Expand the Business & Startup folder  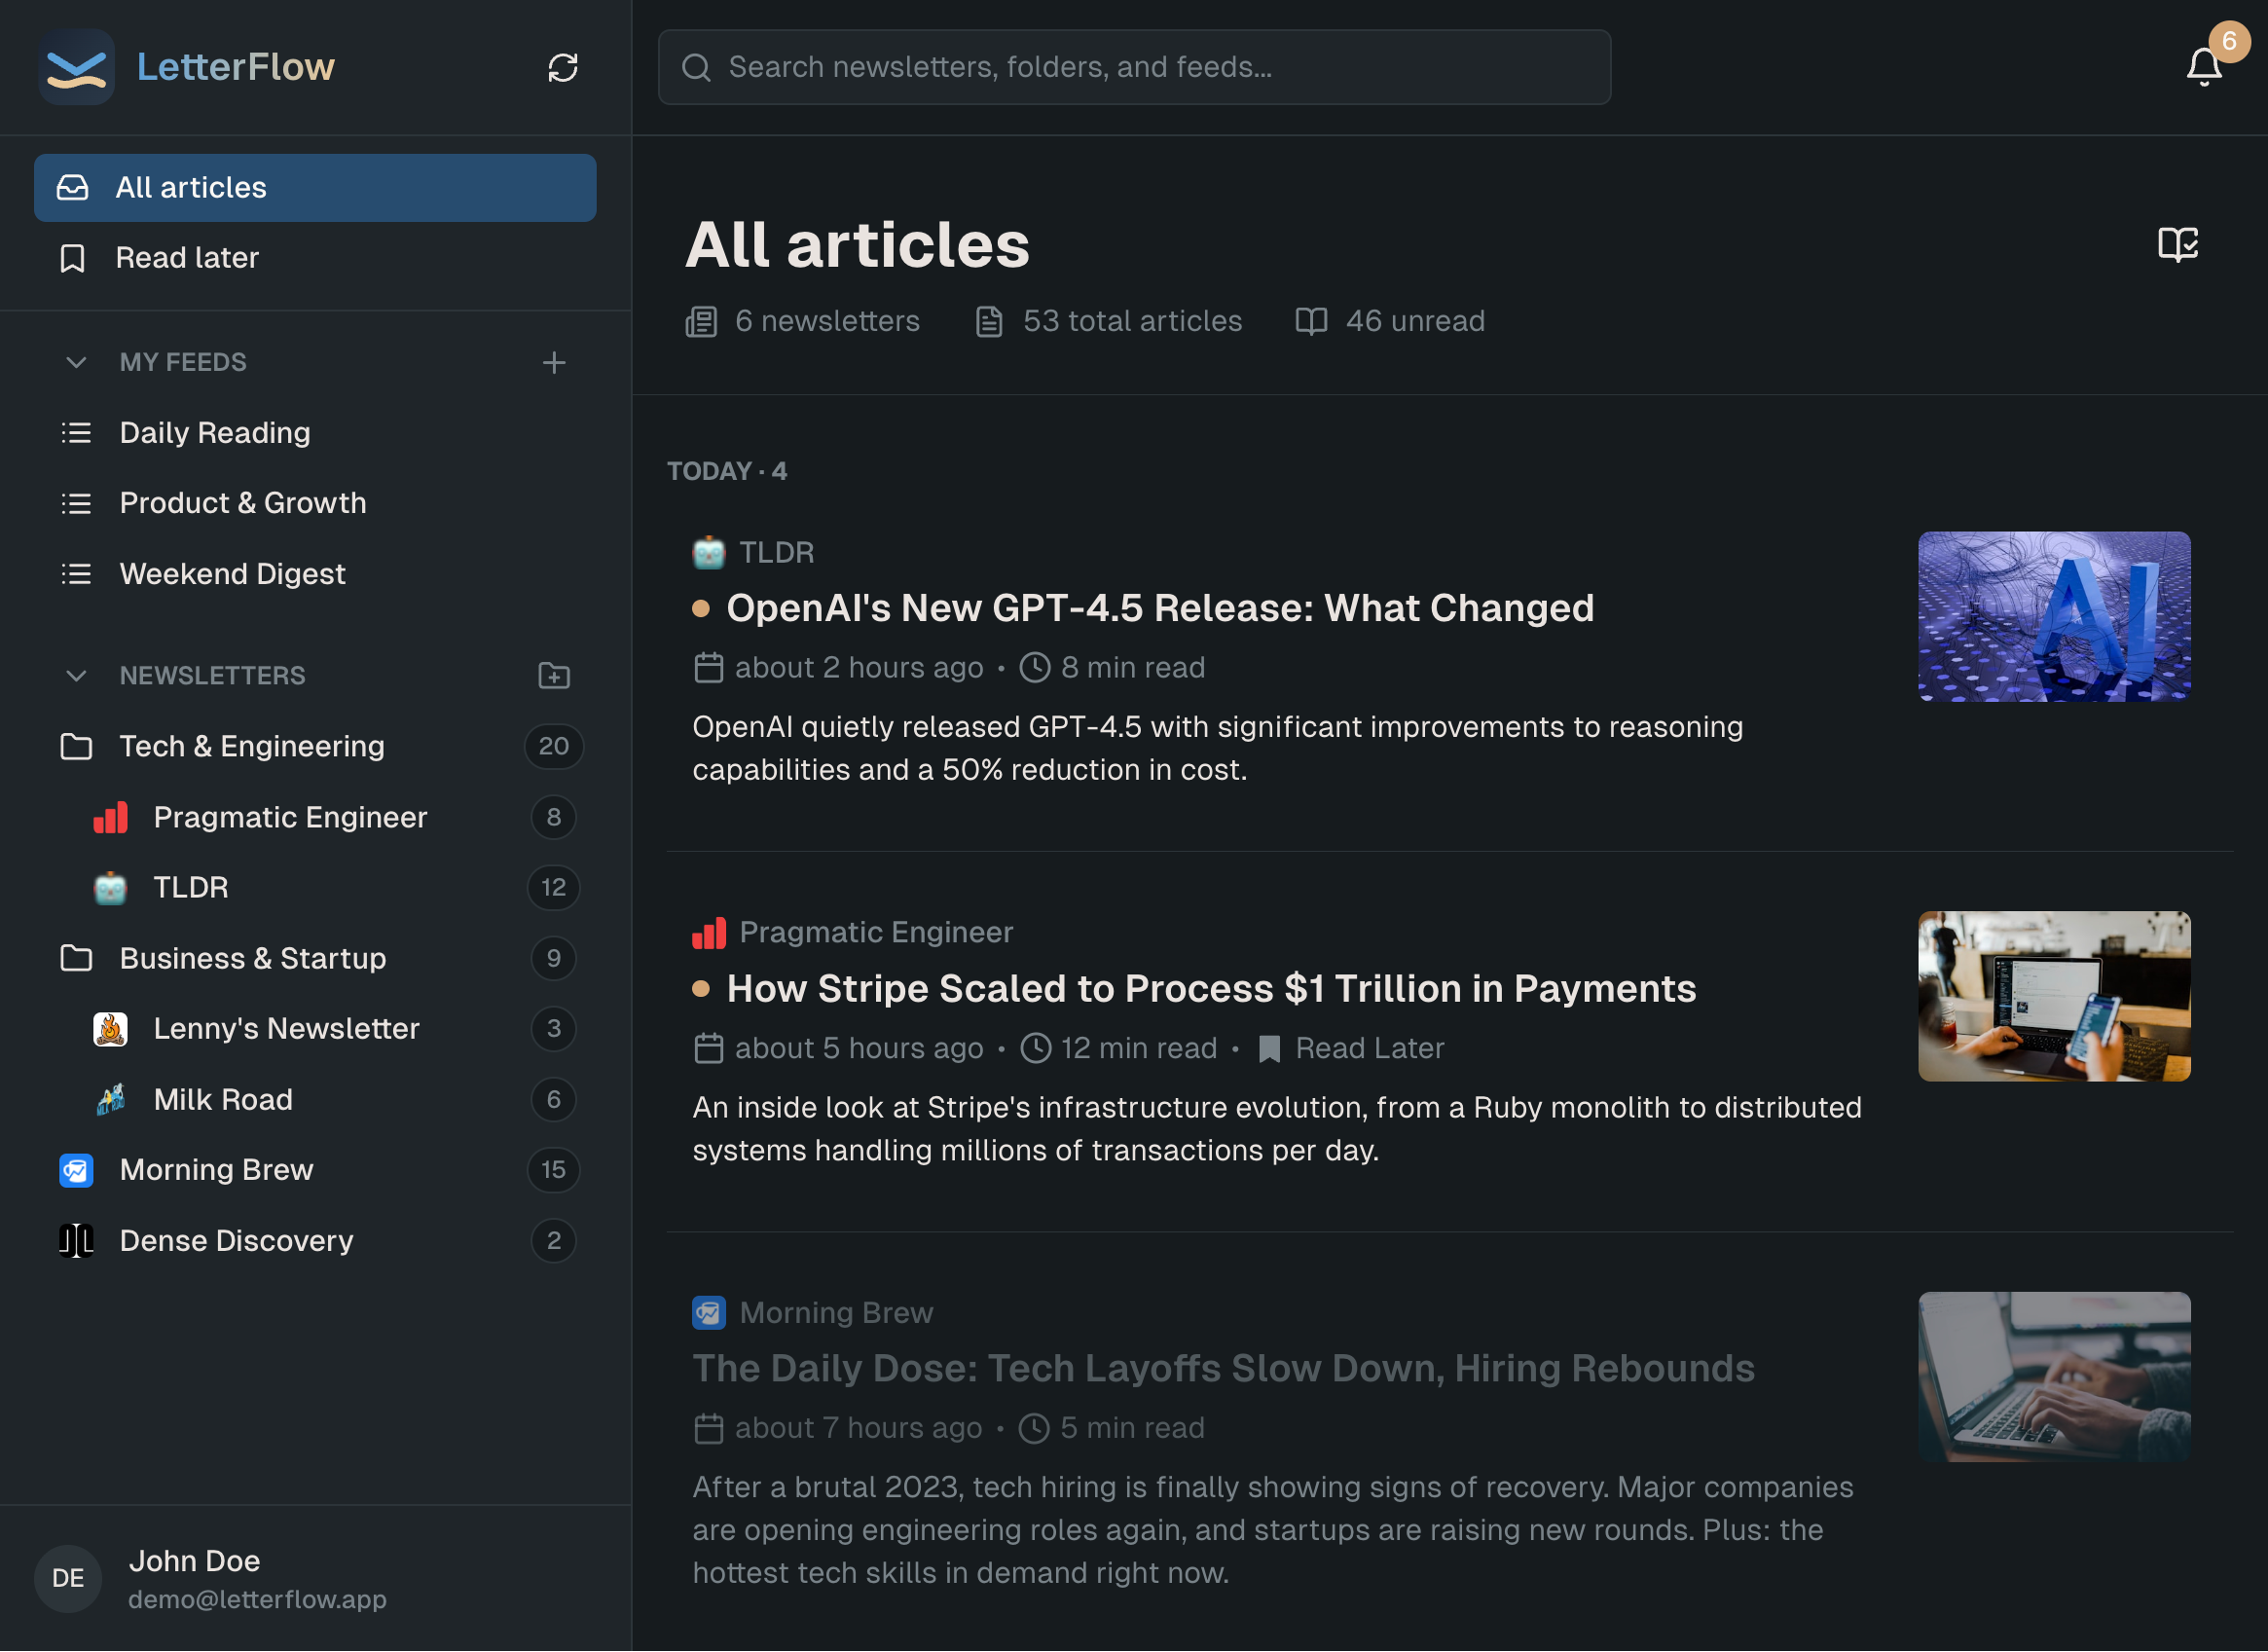(x=251, y=958)
